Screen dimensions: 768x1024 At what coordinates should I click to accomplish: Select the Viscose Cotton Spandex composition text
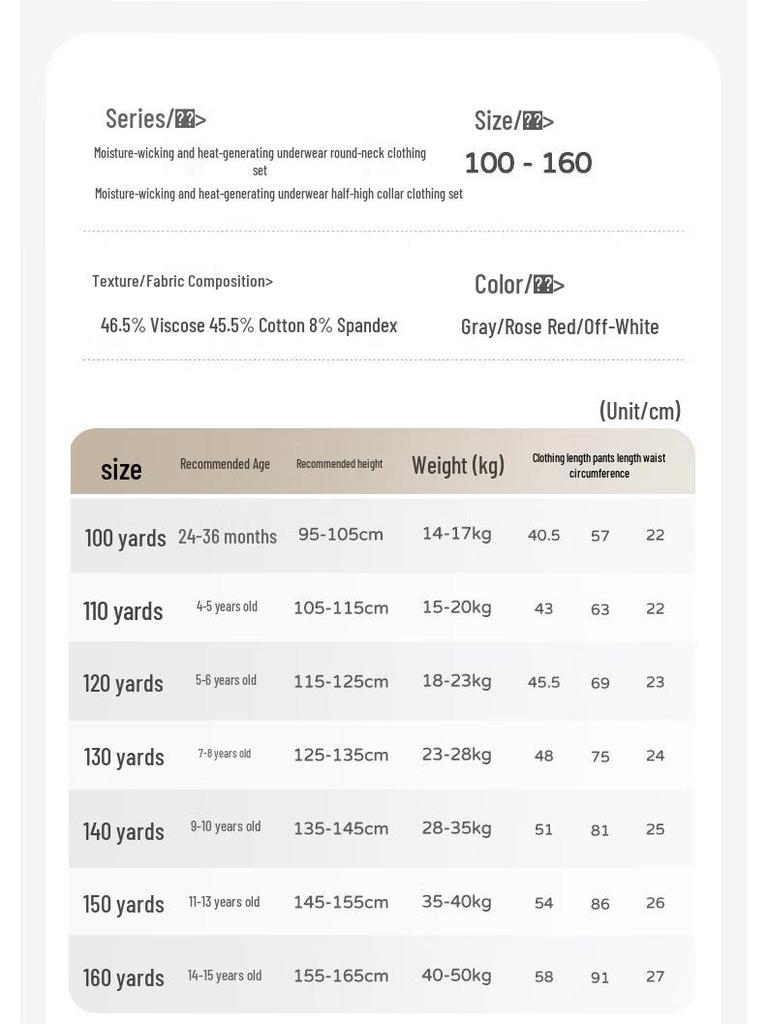click(249, 325)
